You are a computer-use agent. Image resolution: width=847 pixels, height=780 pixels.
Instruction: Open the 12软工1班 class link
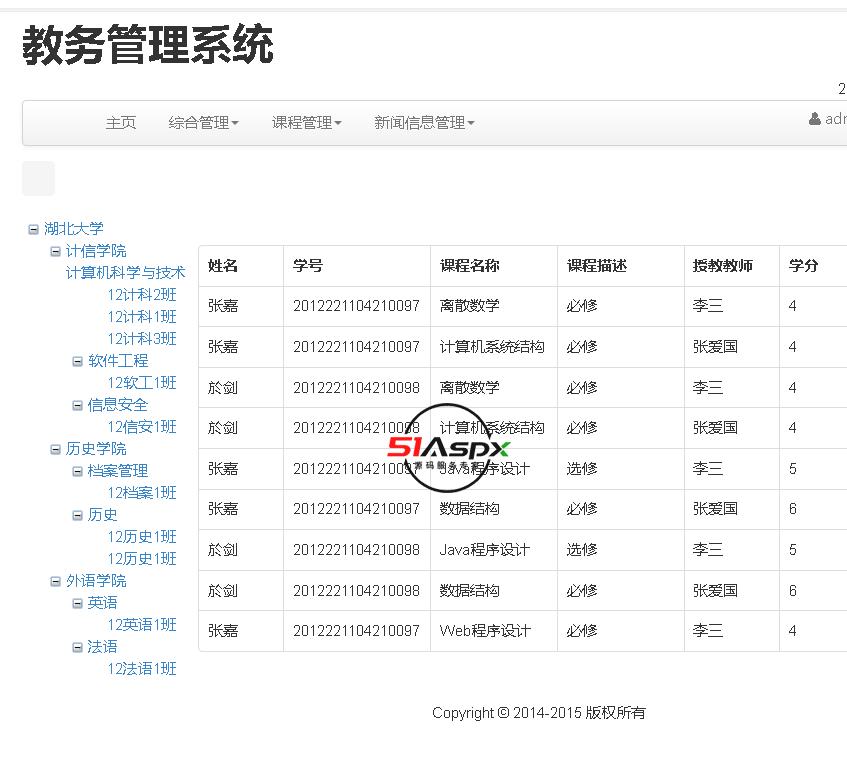[142, 383]
